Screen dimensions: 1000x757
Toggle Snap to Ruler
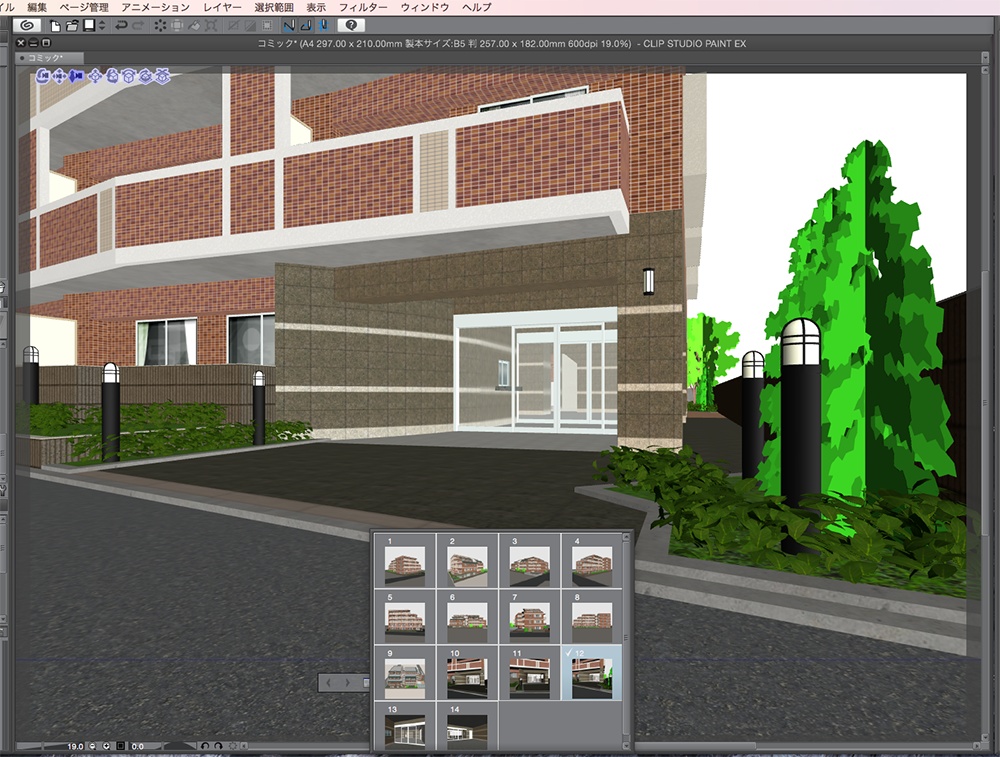[x=289, y=26]
